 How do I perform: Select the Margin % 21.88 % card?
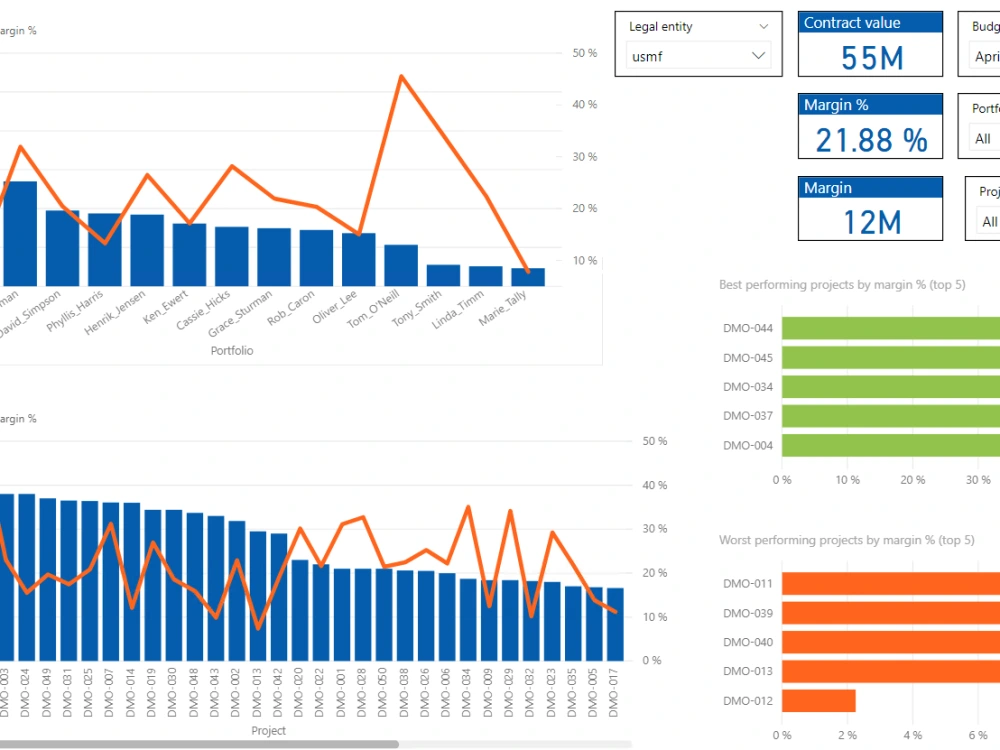(871, 126)
